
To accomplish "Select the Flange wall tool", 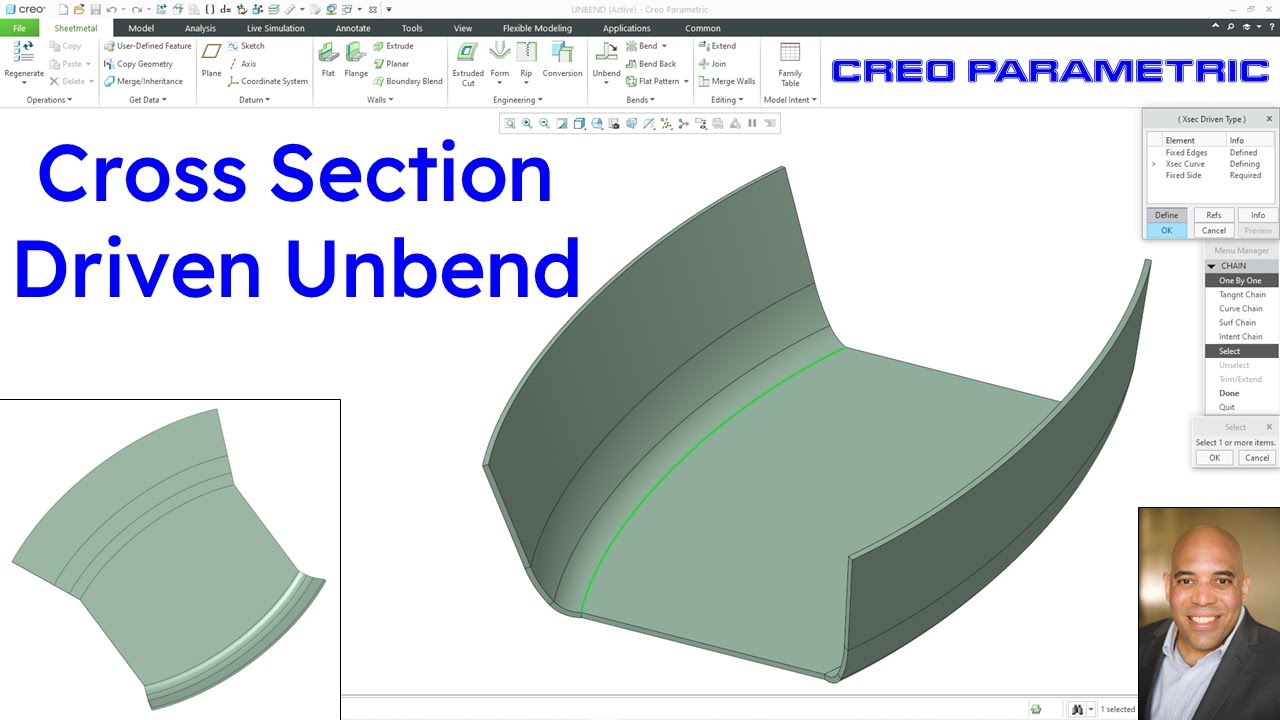I will point(356,59).
